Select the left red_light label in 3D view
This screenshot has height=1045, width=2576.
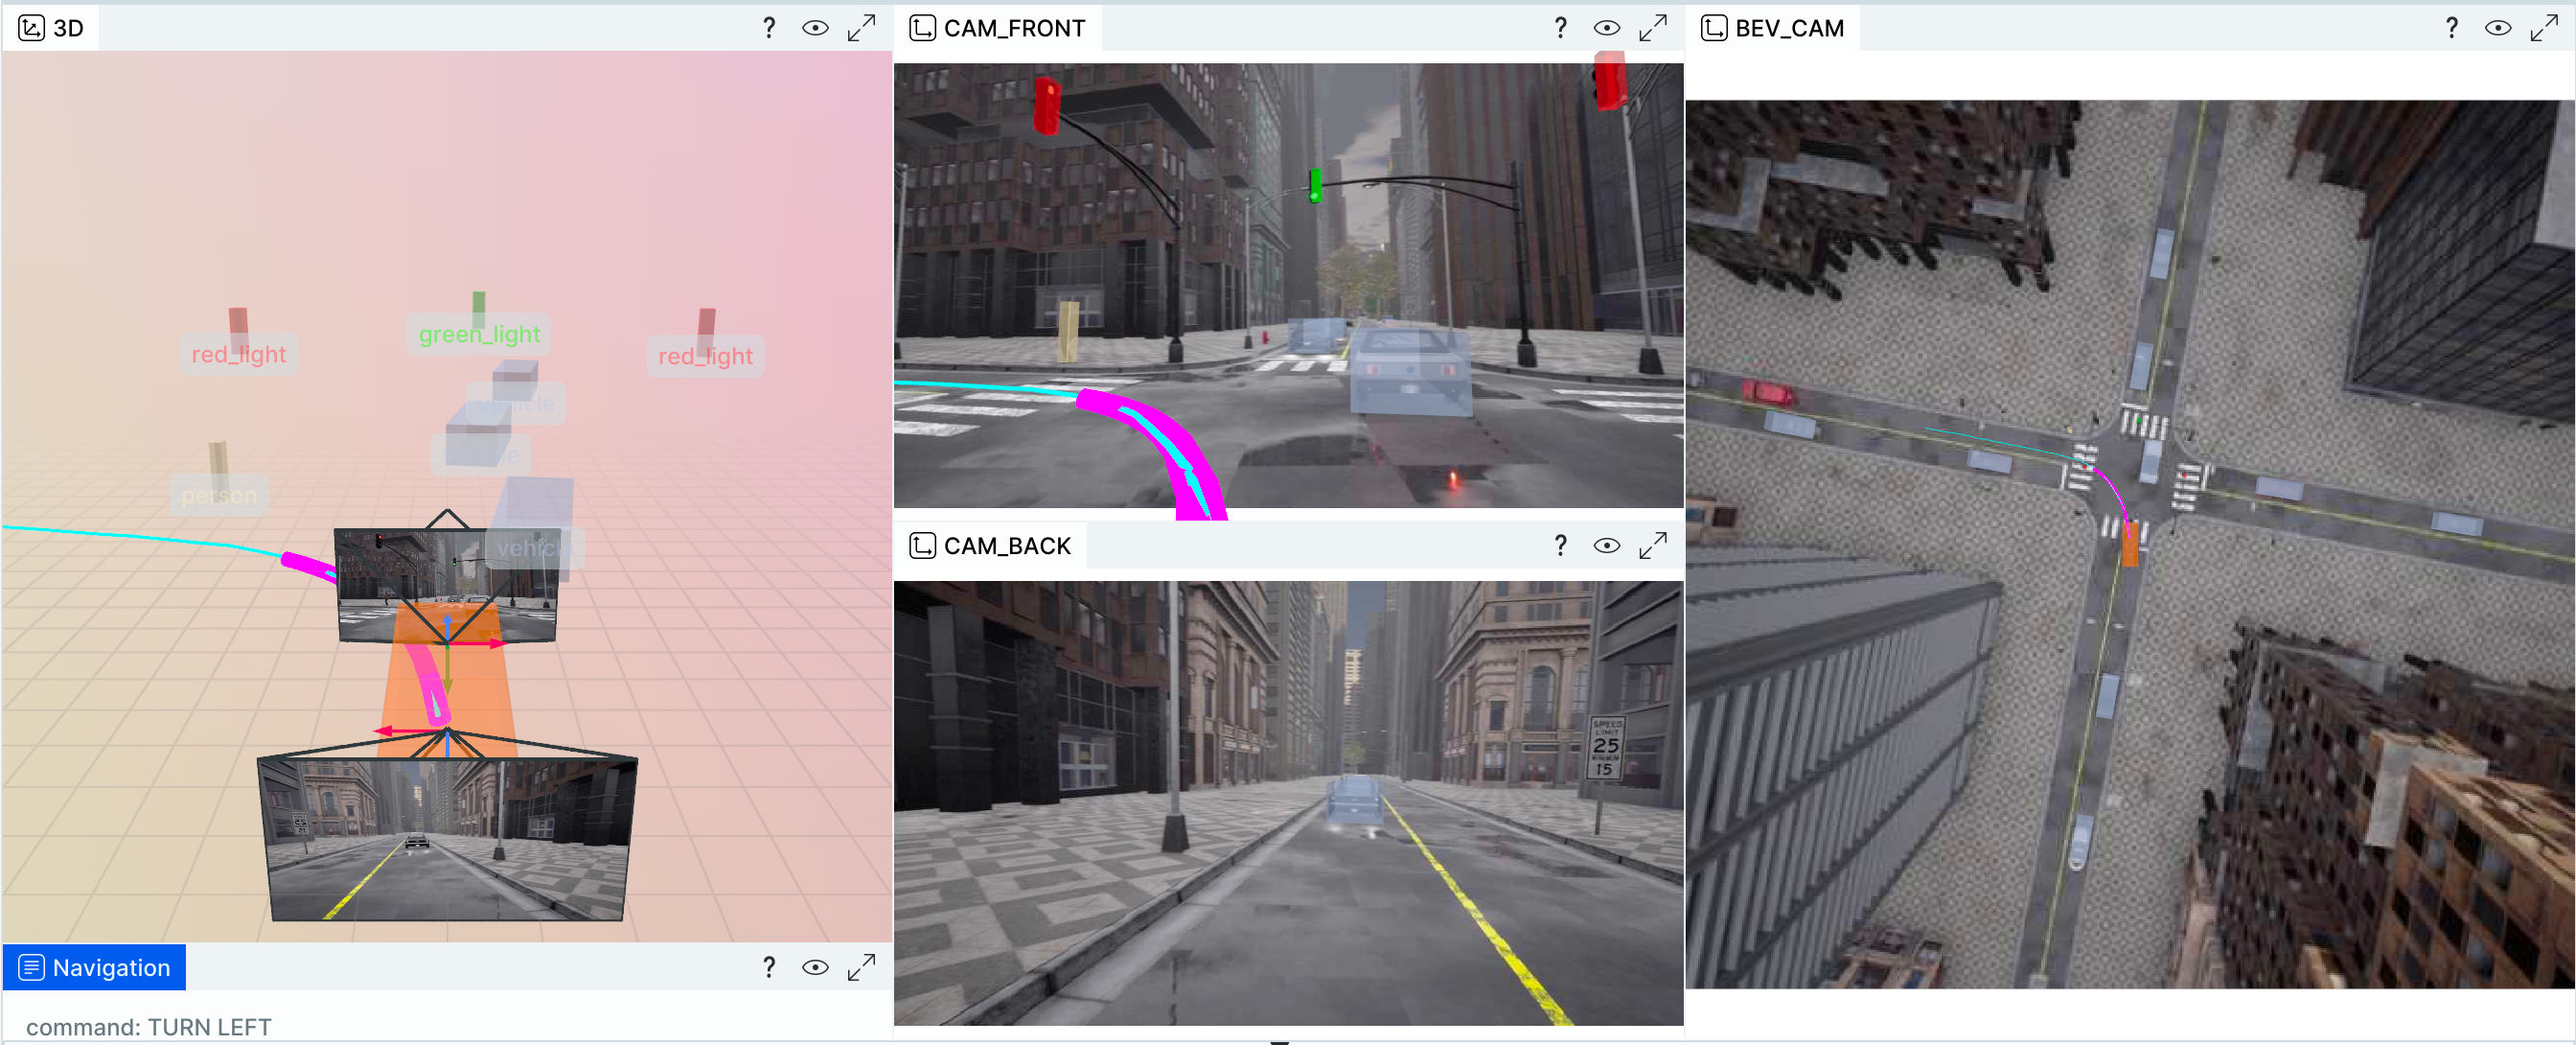(x=238, y=354)
